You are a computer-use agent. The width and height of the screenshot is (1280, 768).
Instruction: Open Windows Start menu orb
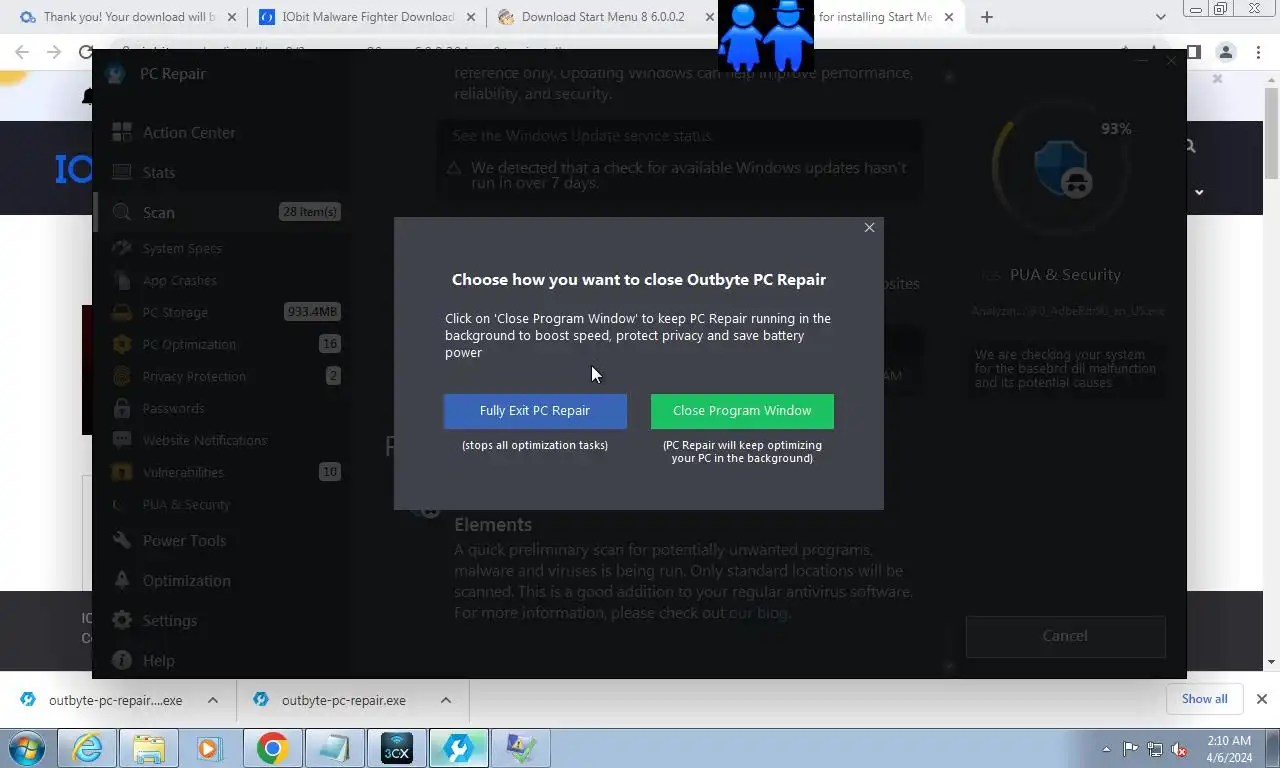[x=27, y=748]
